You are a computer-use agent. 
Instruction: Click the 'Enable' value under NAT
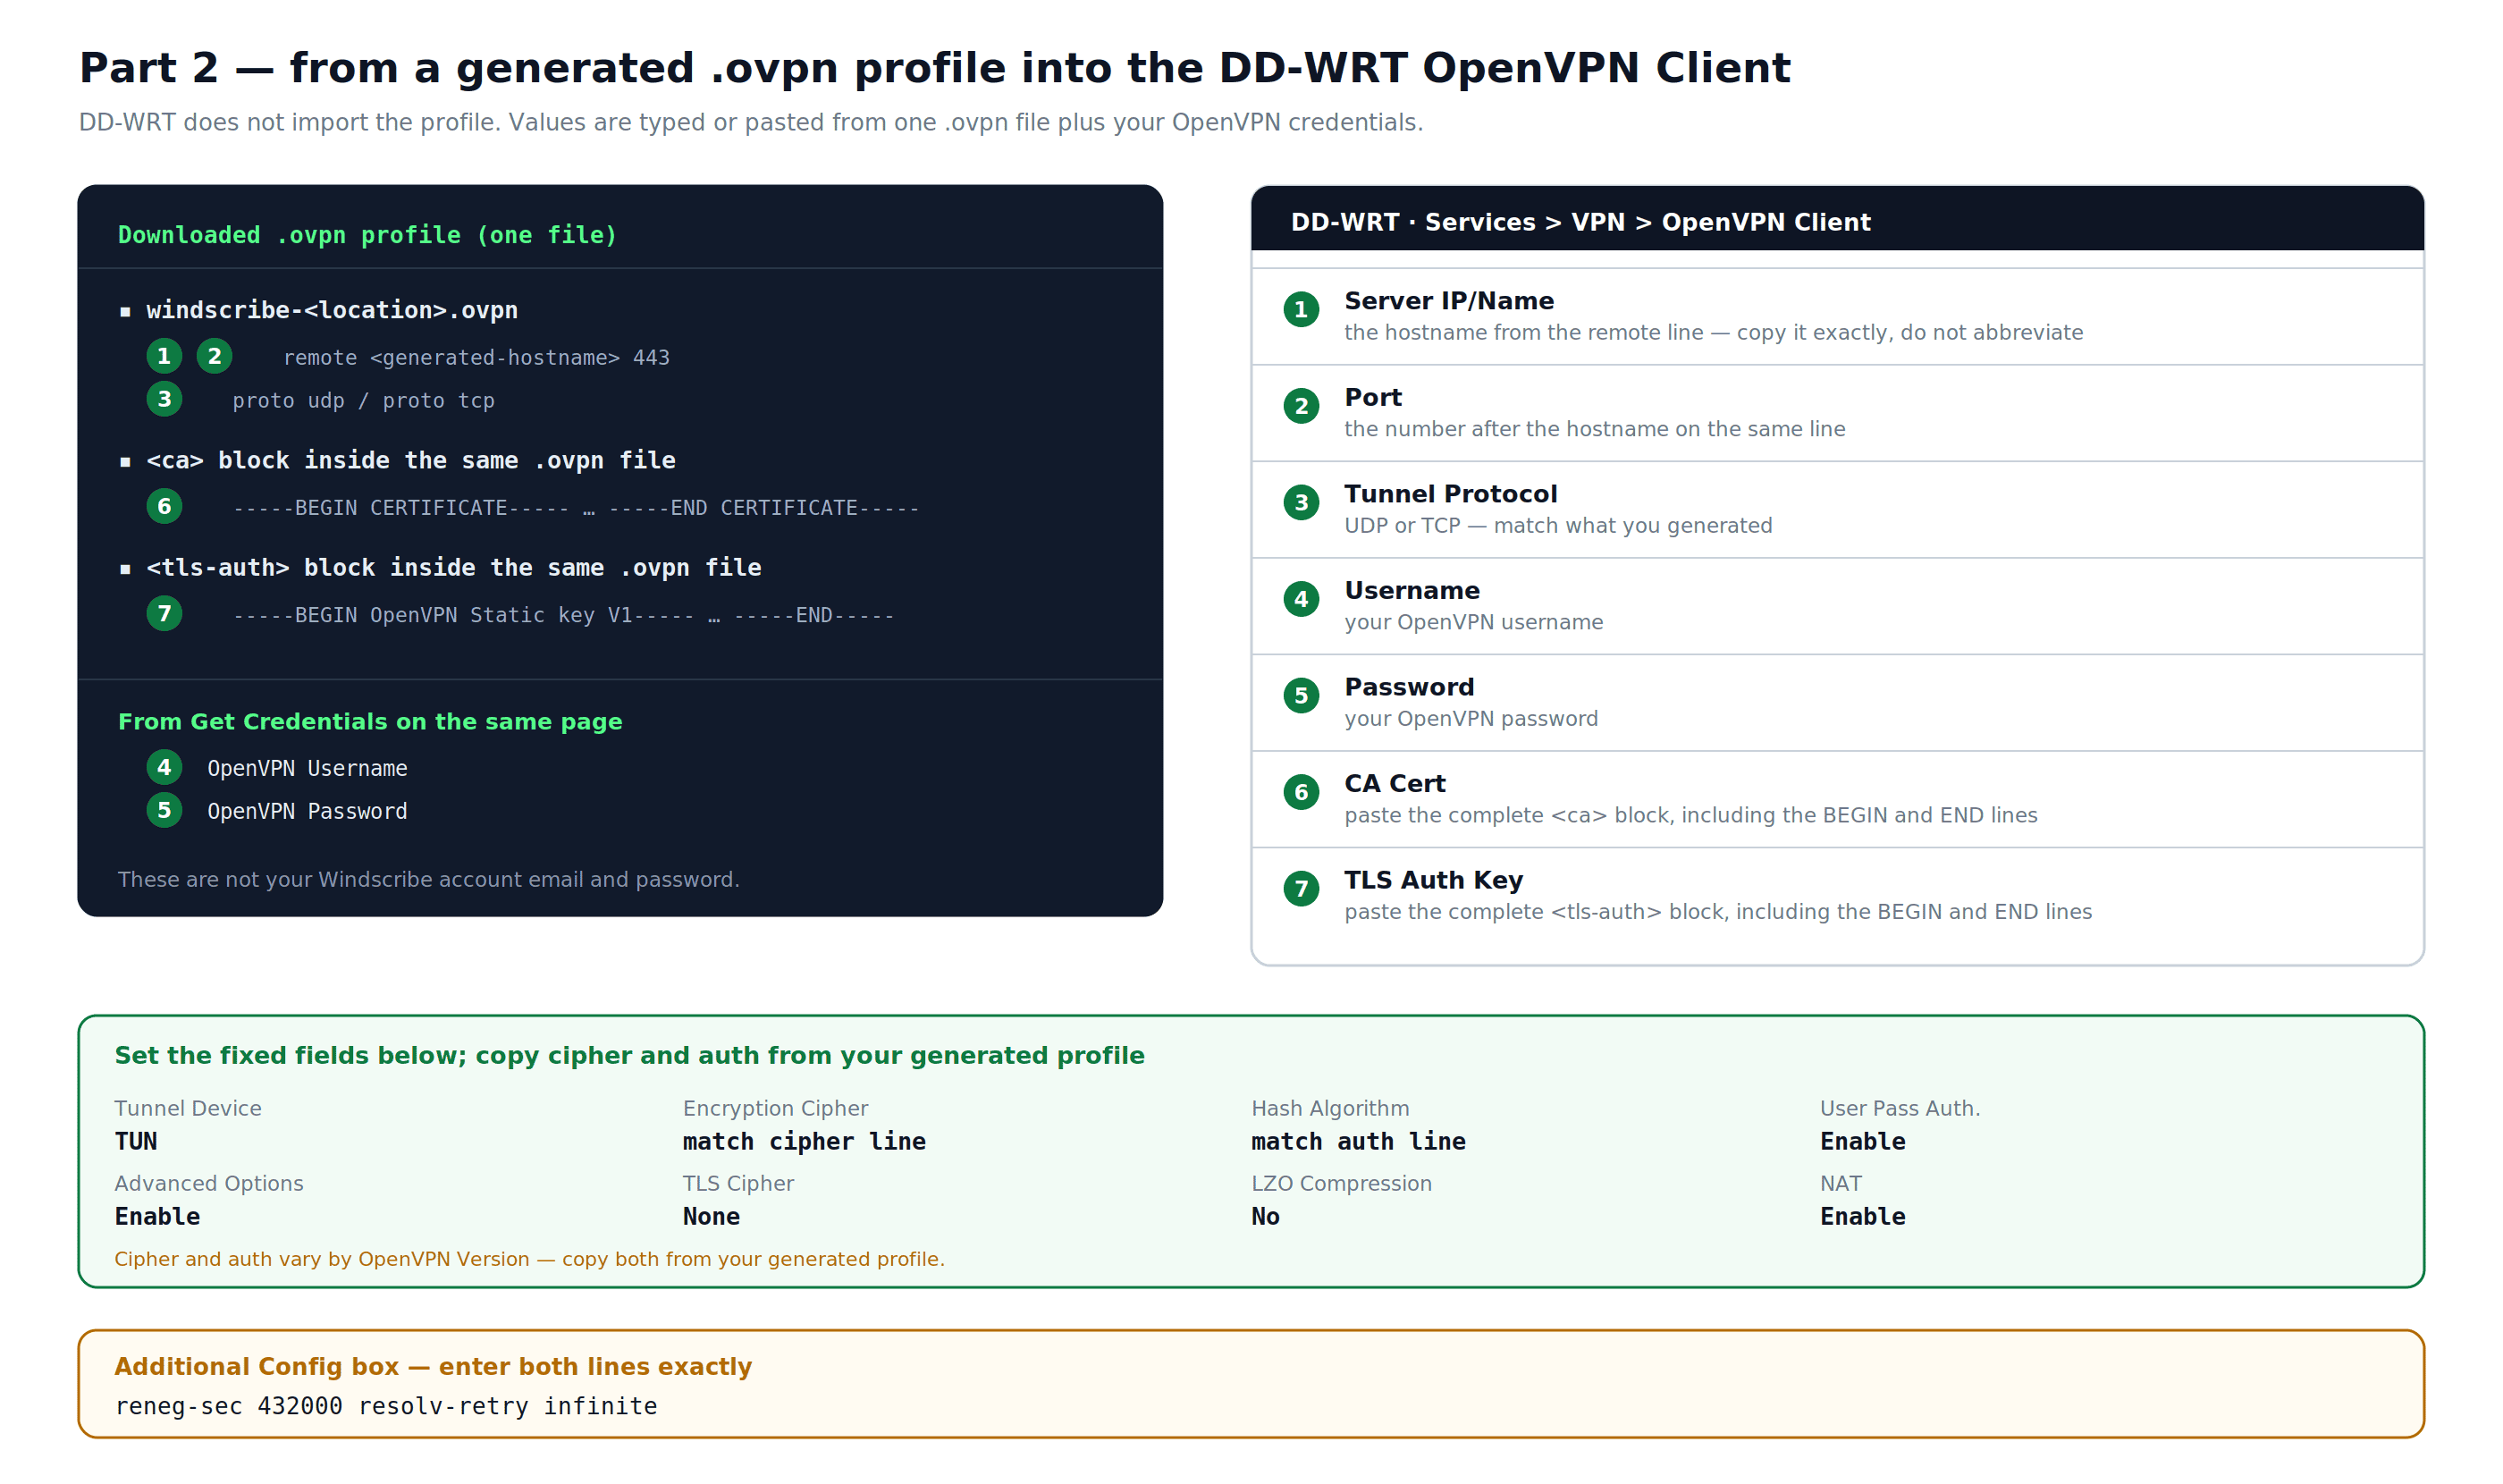tap(1862, 1216)
